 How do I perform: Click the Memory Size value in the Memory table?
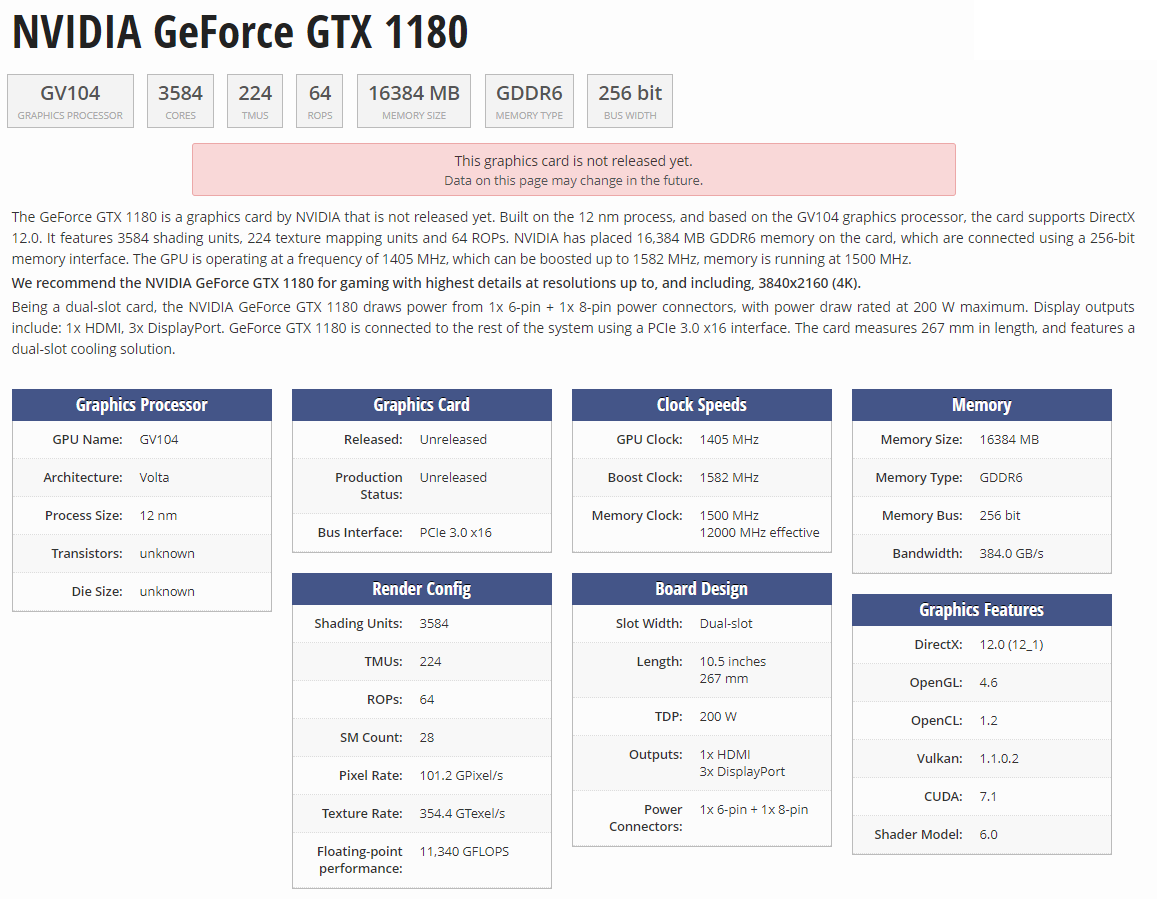[x=1009, y=440]
